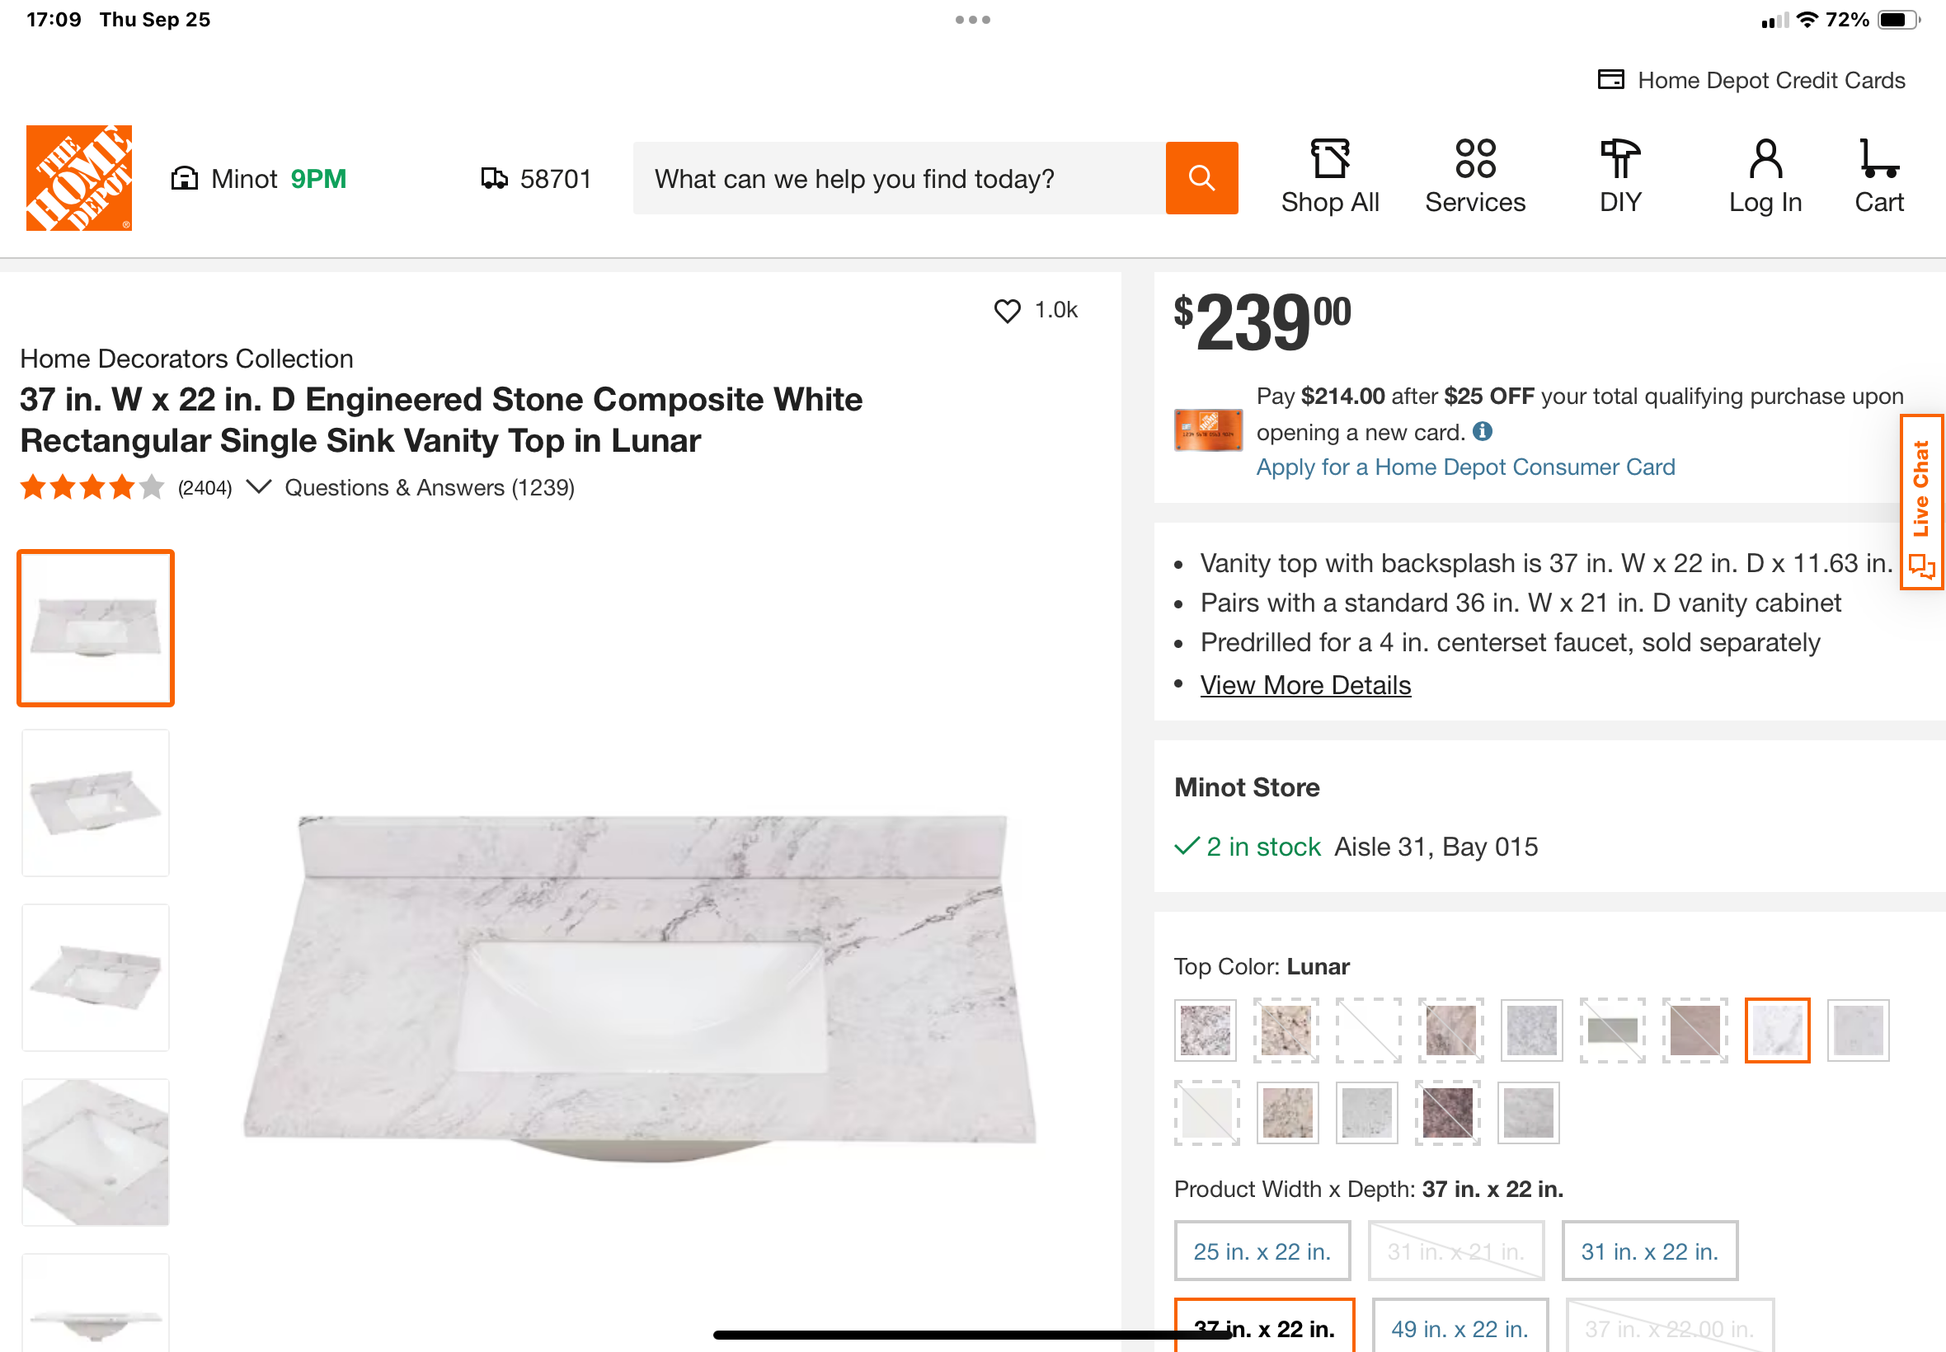Change the delivery ZIP code 58701

pyautogui.click(x=537, y=179)
